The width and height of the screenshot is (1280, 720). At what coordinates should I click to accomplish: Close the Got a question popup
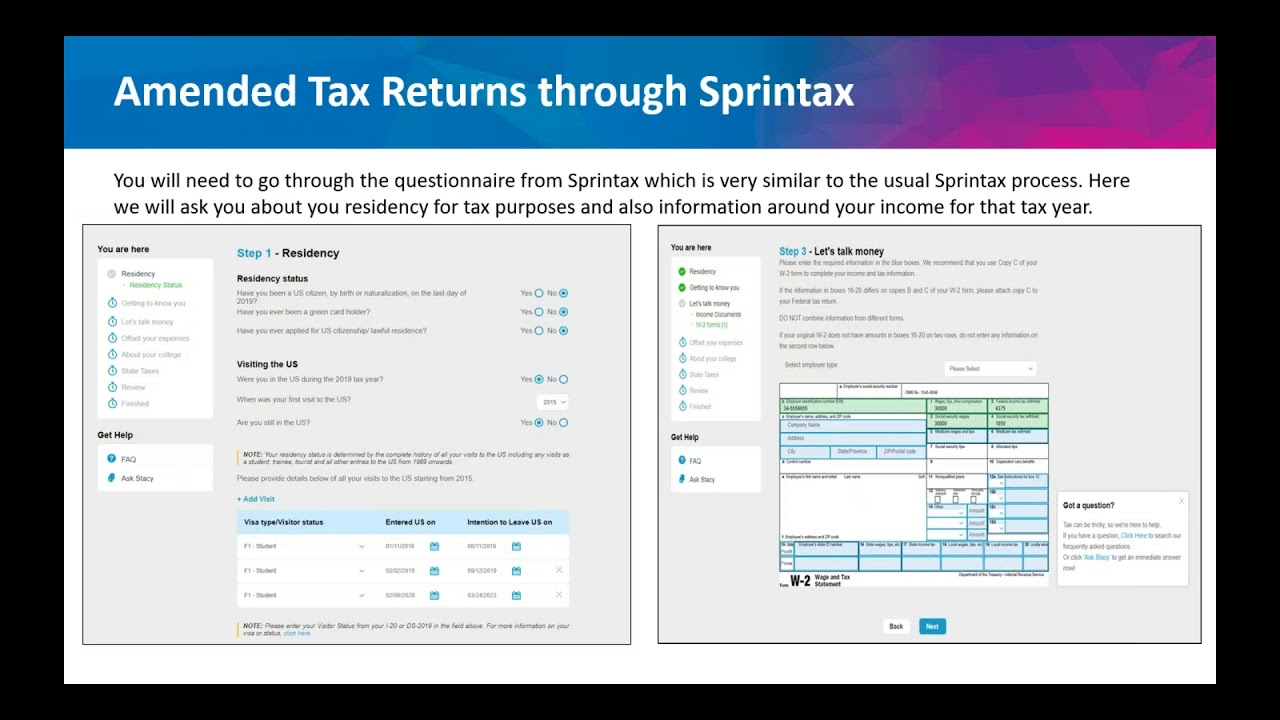pyautogui.click(x=1181, y=501)
